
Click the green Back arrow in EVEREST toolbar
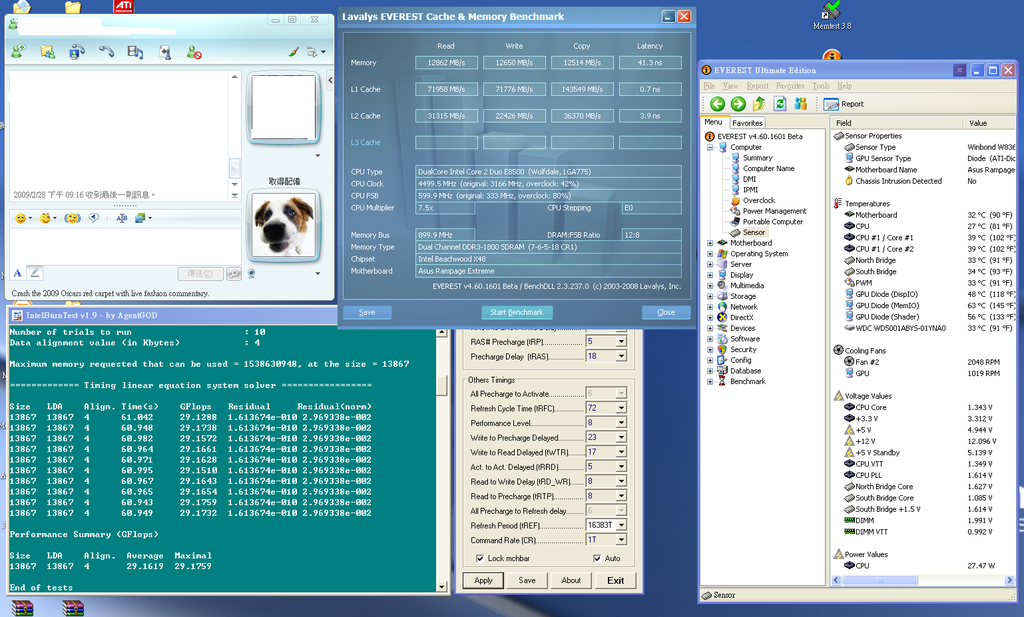717,104
